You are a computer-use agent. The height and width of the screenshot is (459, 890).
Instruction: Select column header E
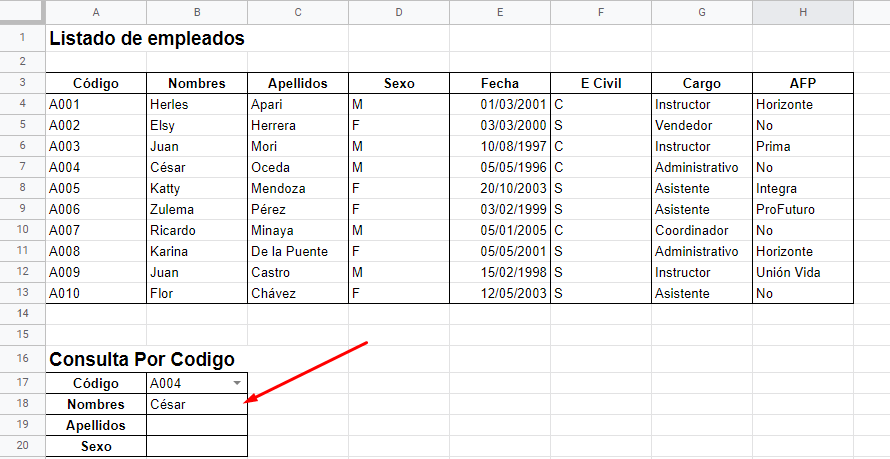[x=500, y=12]
